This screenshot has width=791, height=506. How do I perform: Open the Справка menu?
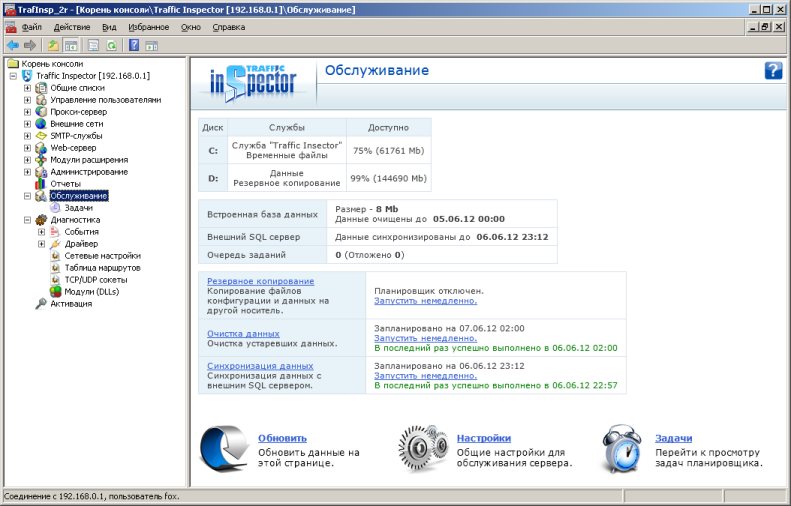(229, 27)
